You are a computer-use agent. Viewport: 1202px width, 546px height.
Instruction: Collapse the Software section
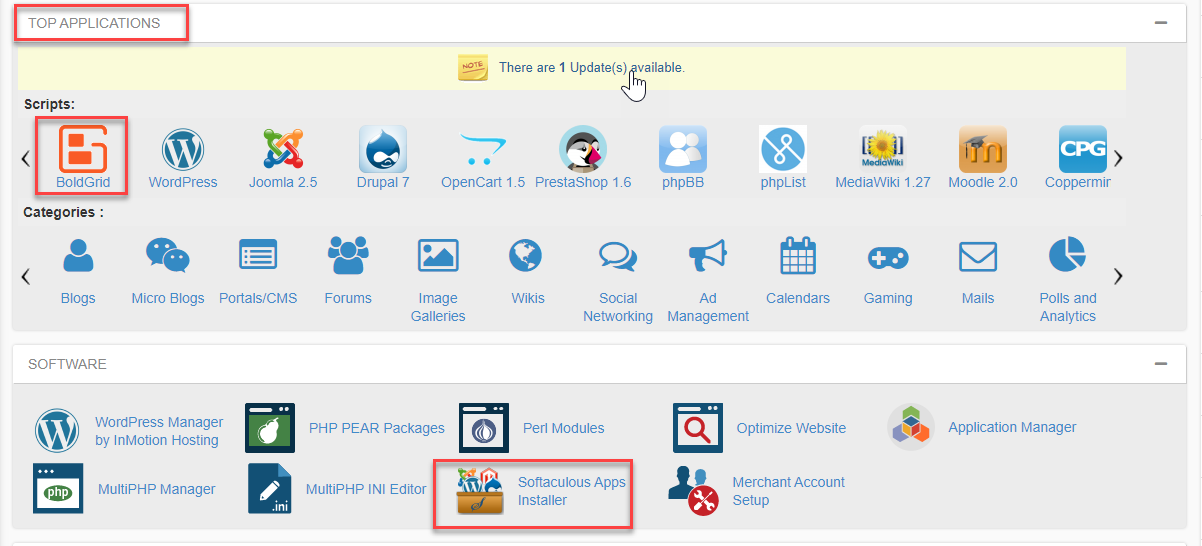click(1161, 364)
